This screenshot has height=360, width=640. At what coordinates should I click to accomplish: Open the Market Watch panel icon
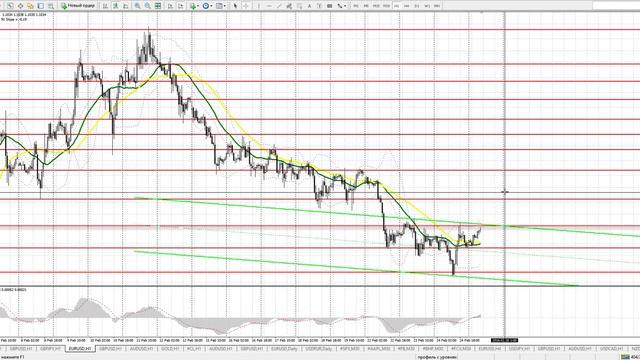point(10,6)
